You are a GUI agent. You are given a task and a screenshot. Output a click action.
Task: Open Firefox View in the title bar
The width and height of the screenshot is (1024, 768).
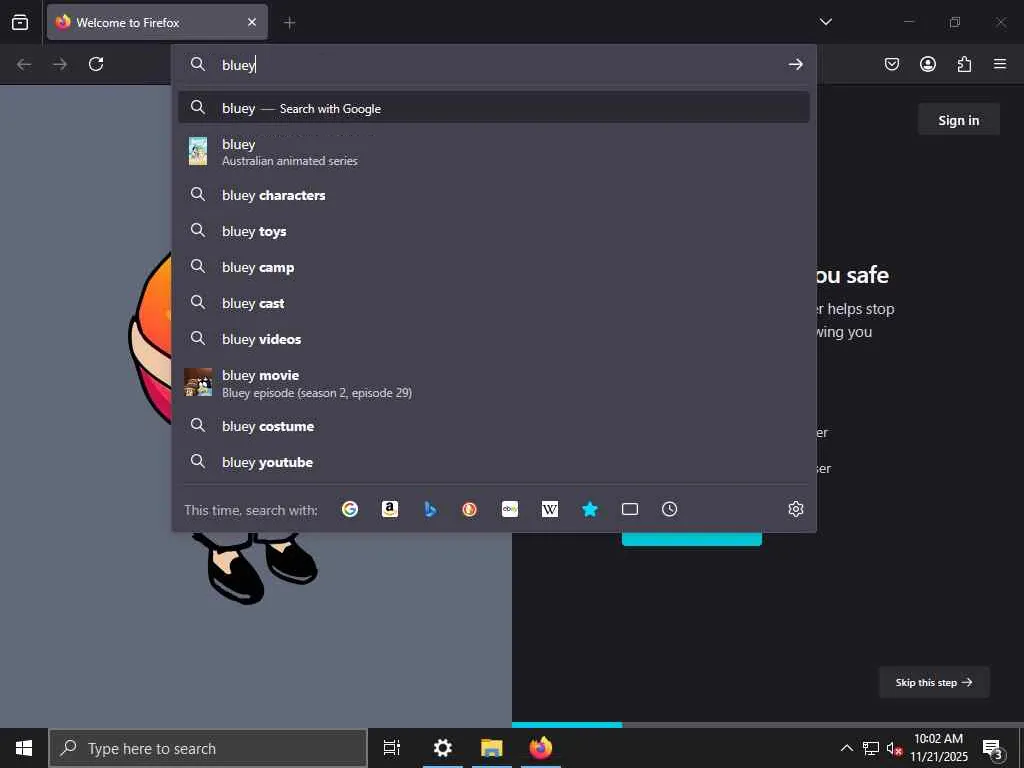point(20,22)
